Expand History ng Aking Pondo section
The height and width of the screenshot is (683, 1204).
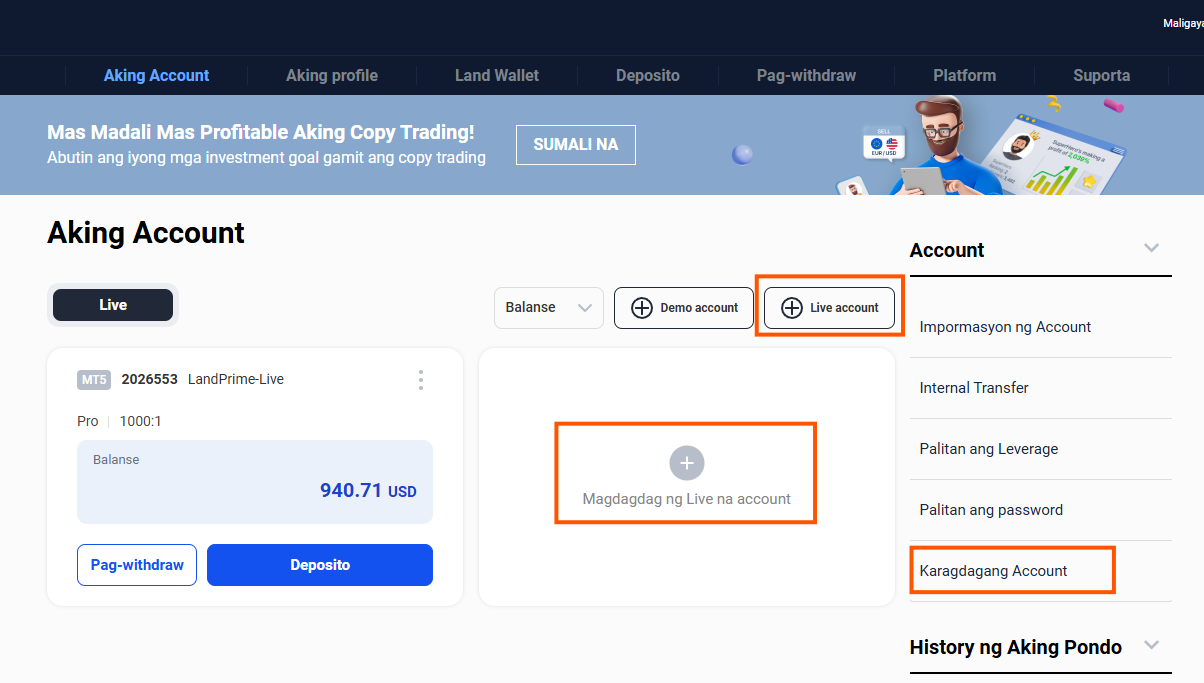1149,647
